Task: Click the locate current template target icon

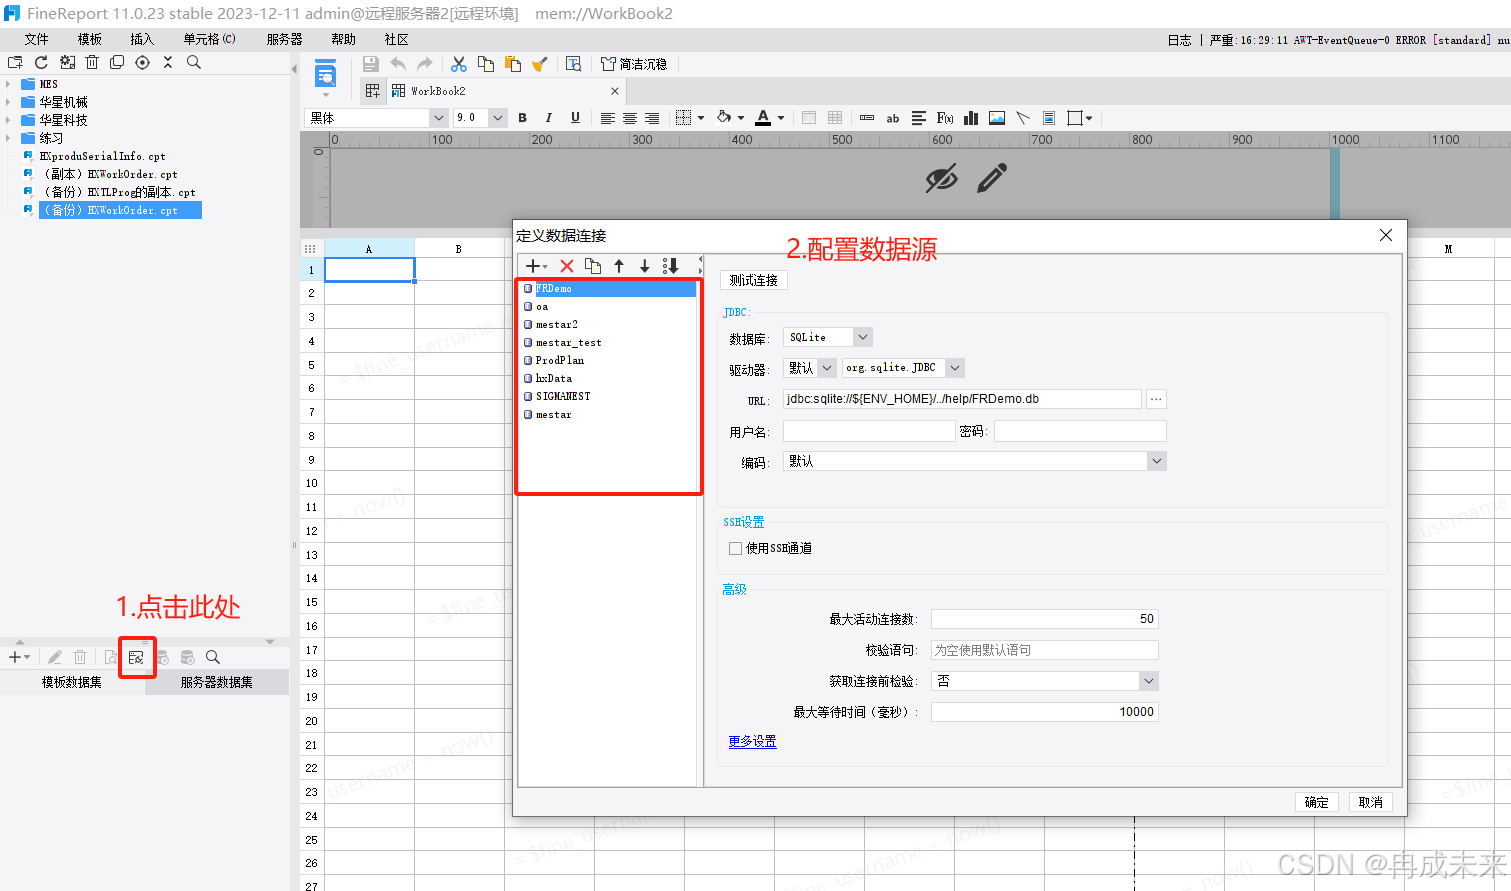Action: tap(142, 62)
